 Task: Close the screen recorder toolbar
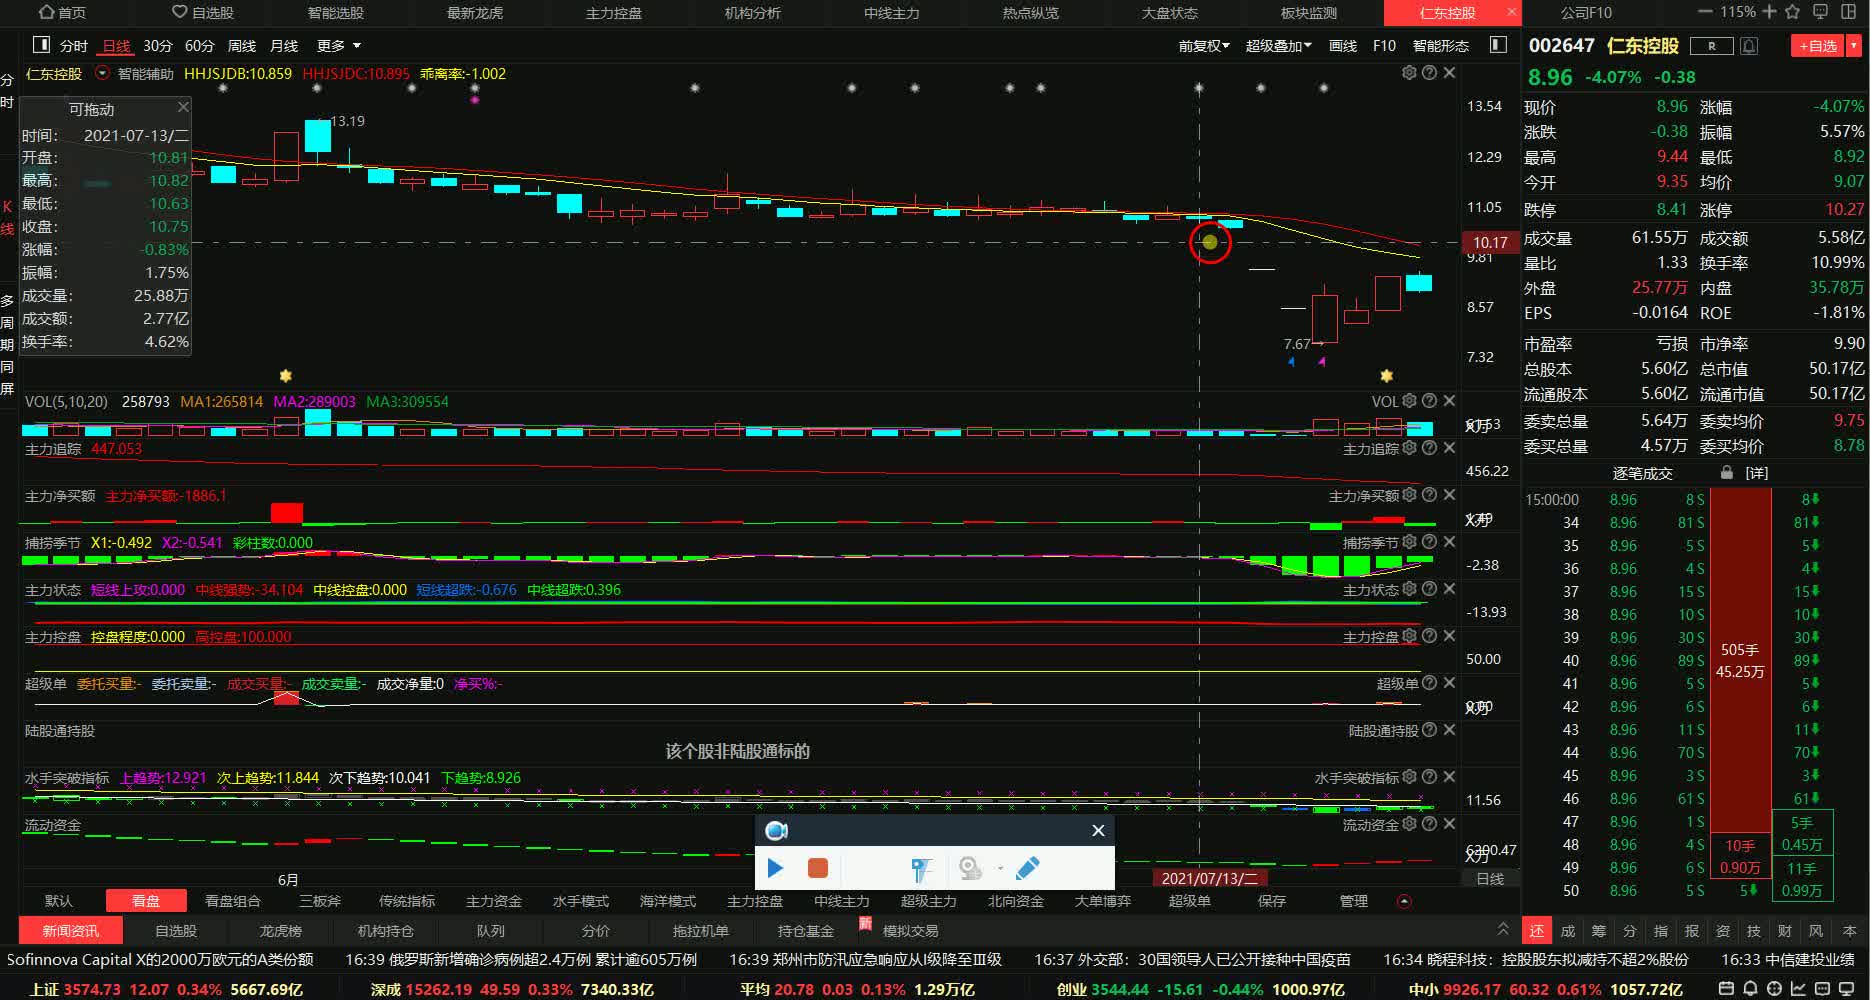click(x=1098, y=830)
